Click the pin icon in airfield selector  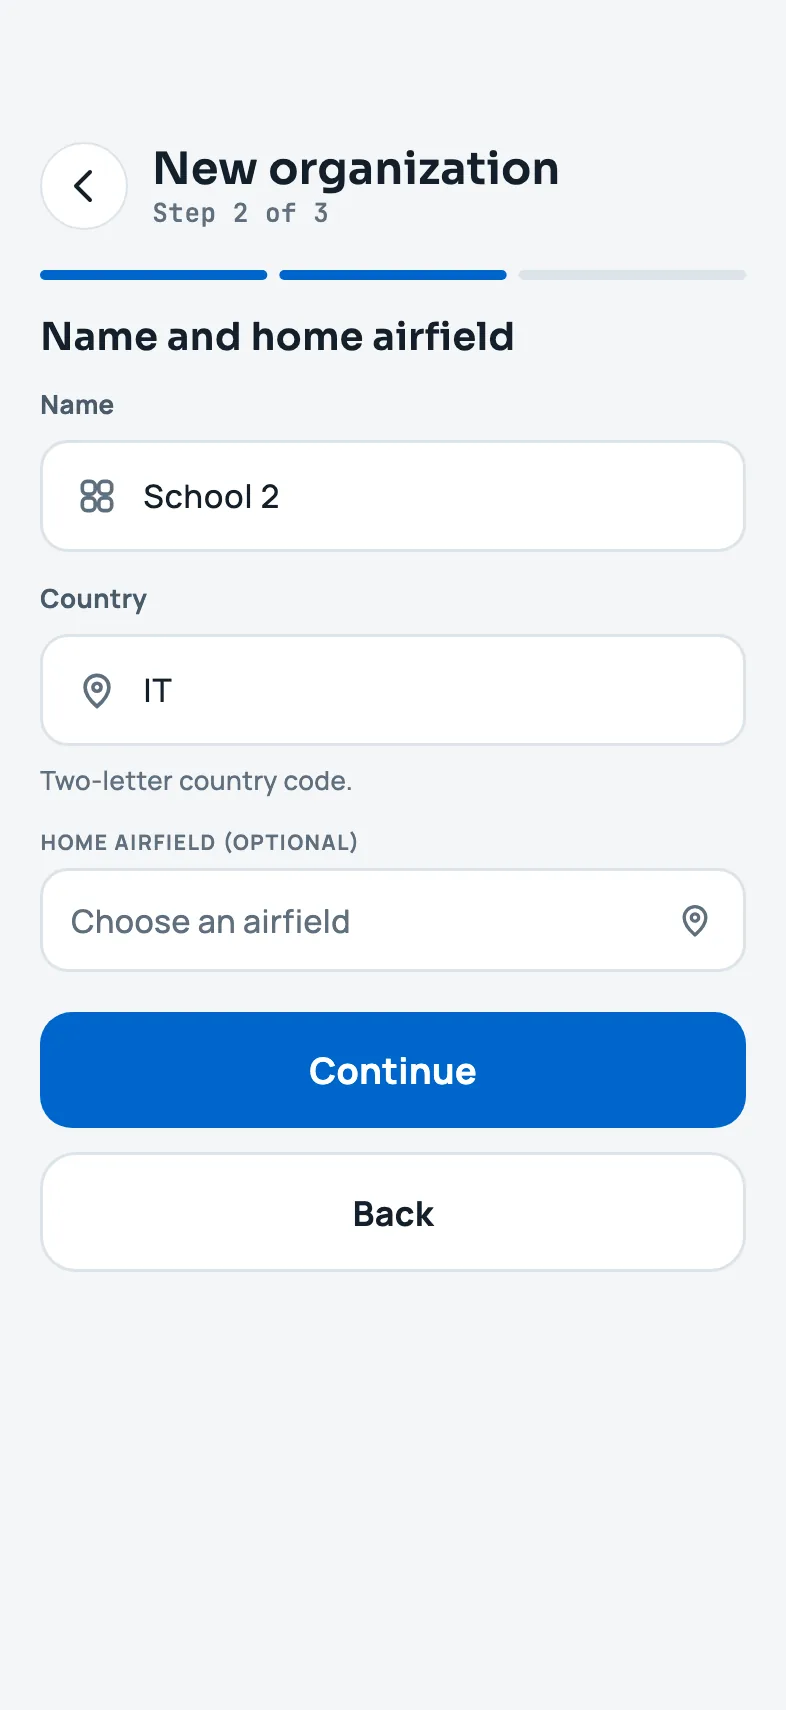point(695,920)
